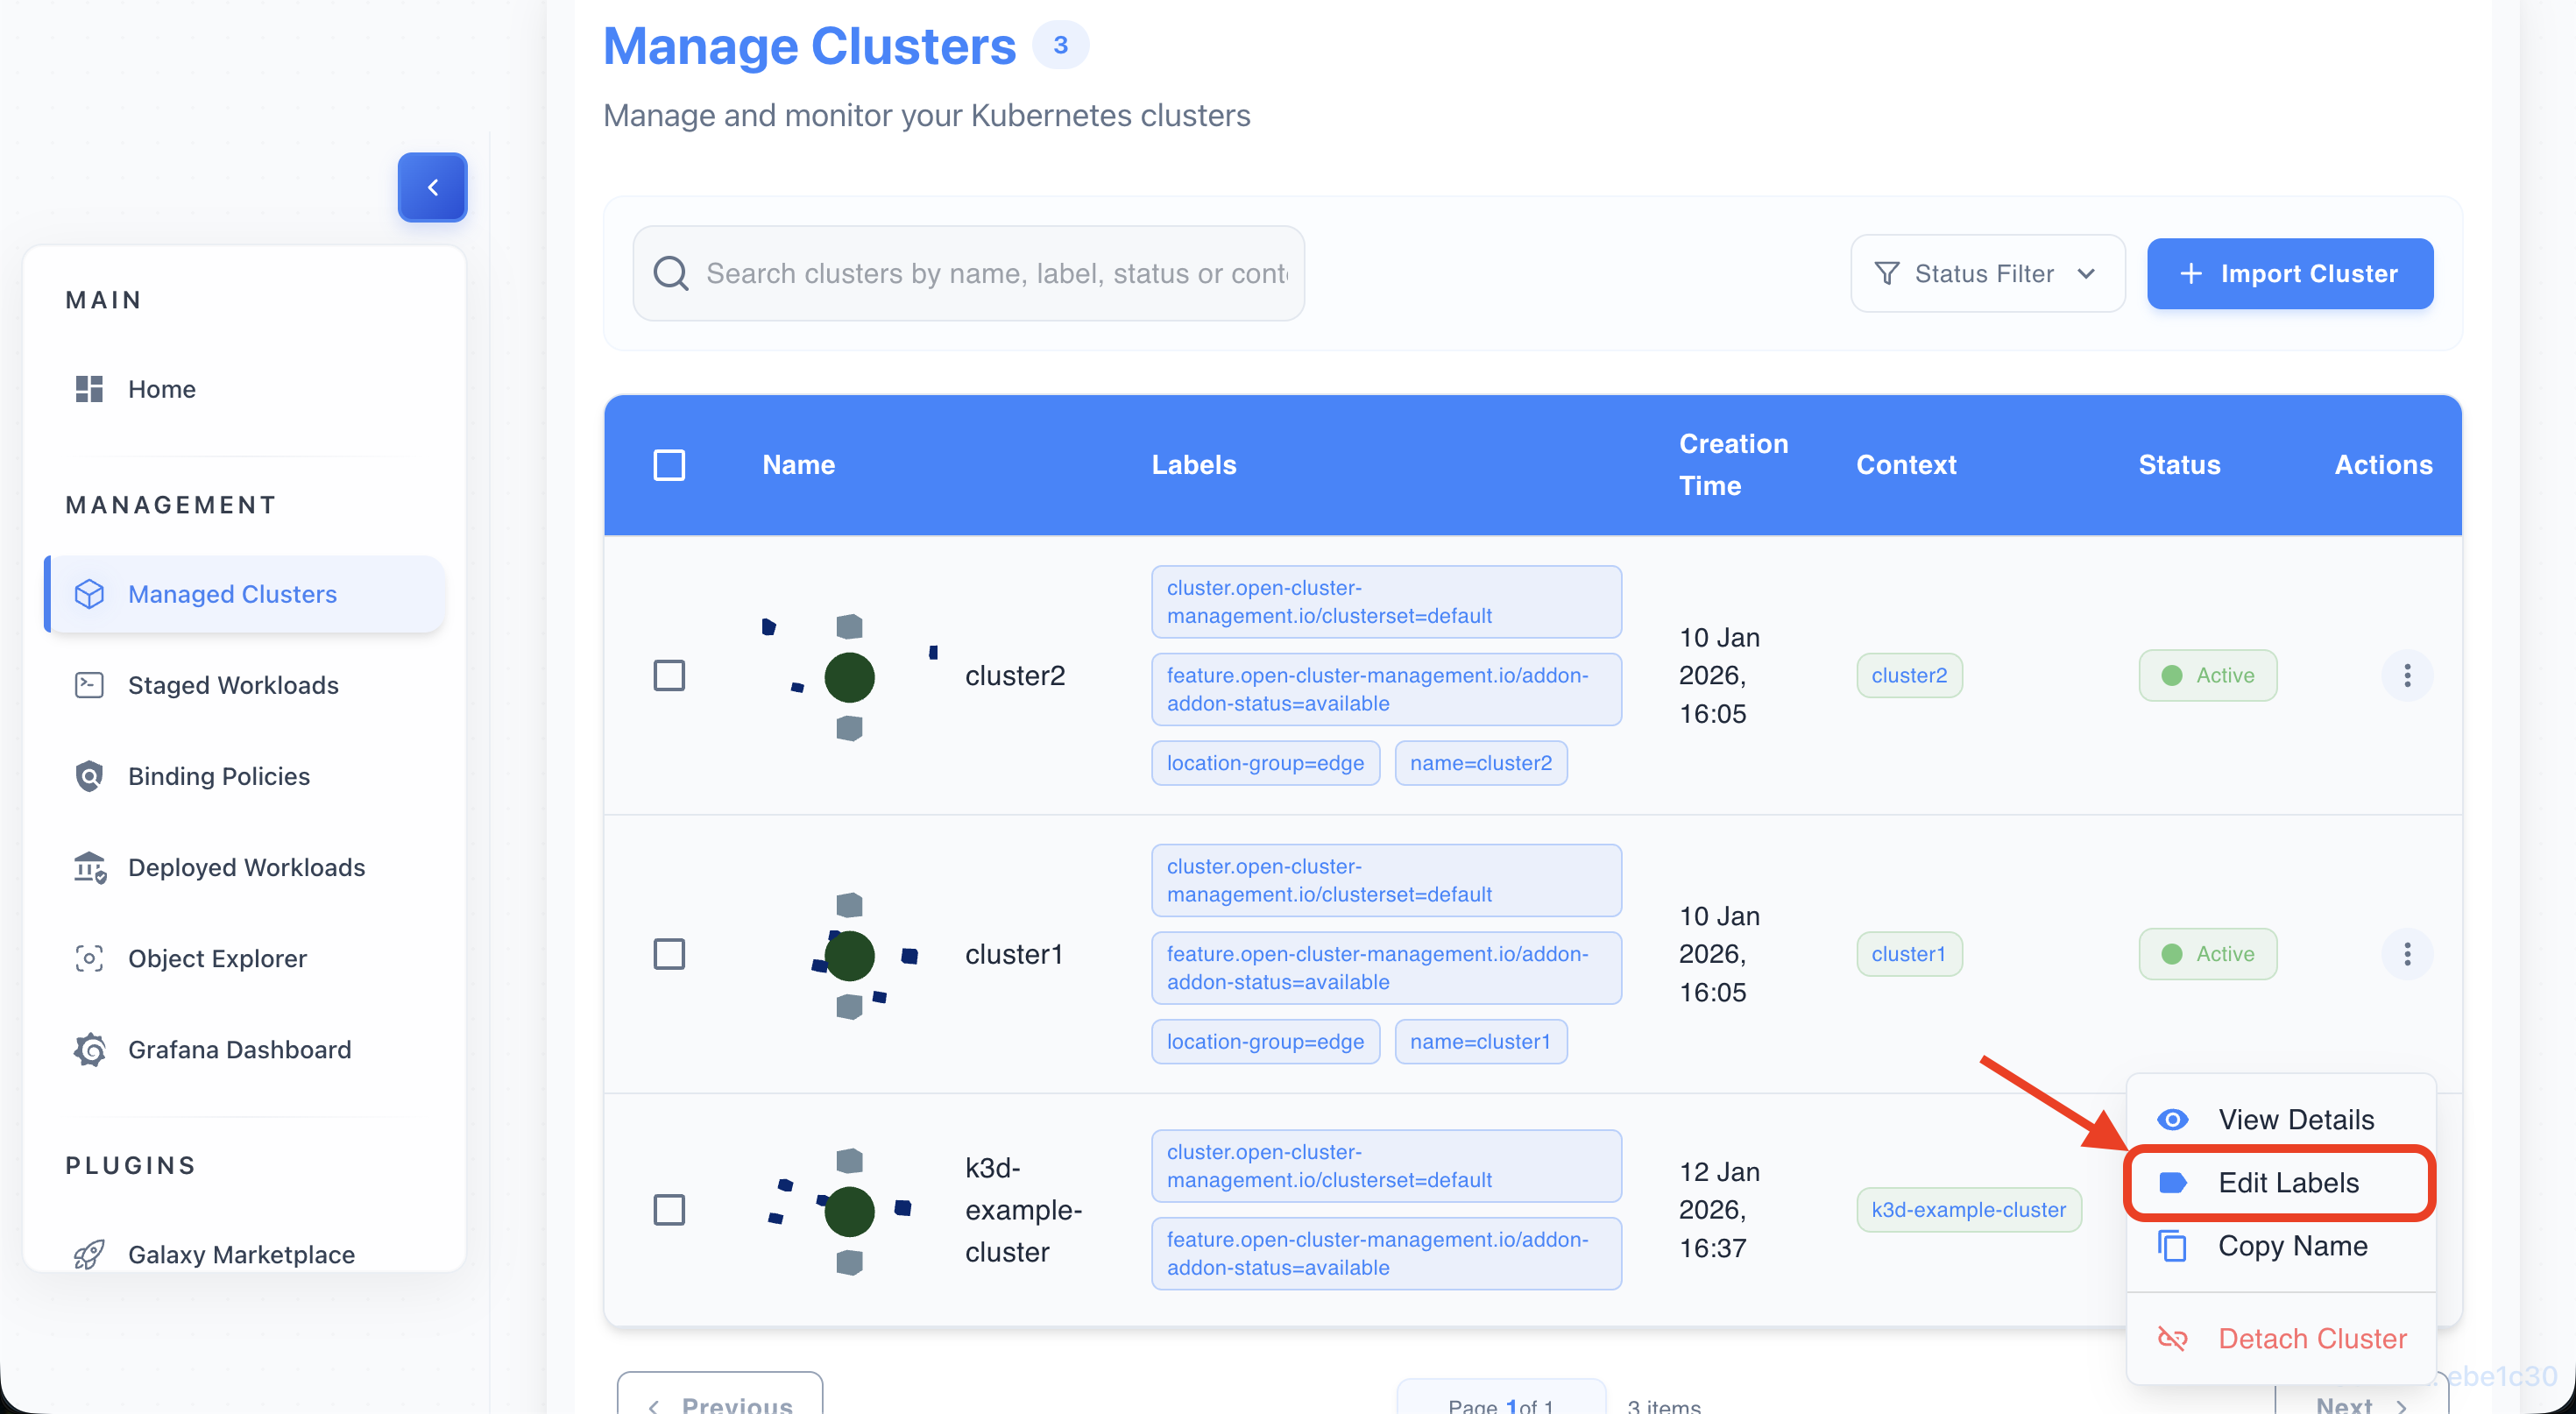This screenshot has height=1414, width=2576.
Task: Click the Binding Policies shield icon
Action: [x=89, y=776]
